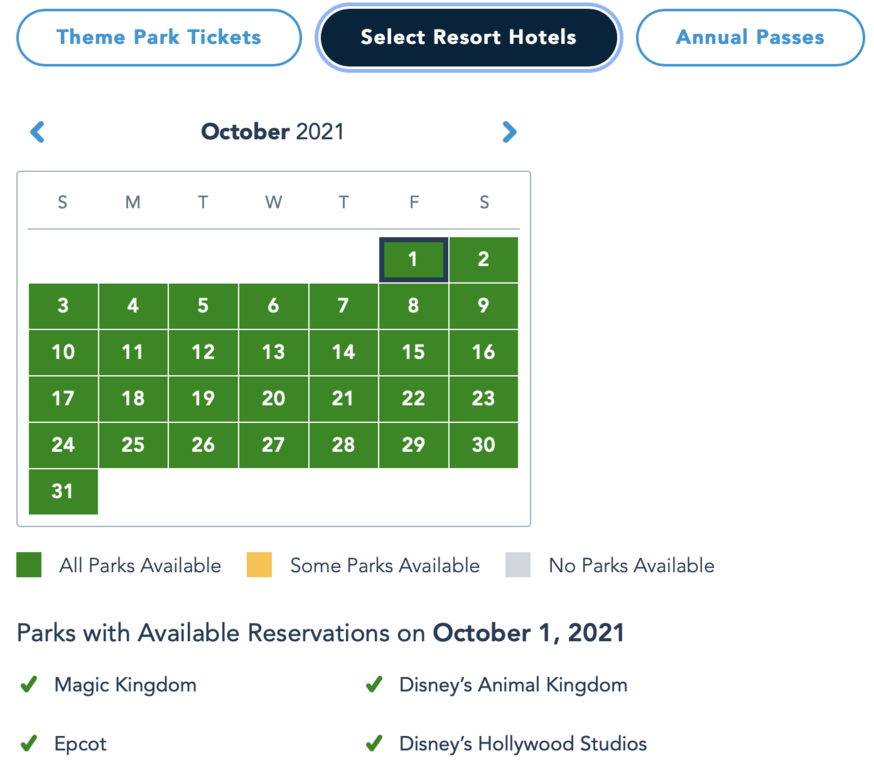Choose October 2 date cell
This screenshot has width=874, height=768.
[x=484, y=260]
